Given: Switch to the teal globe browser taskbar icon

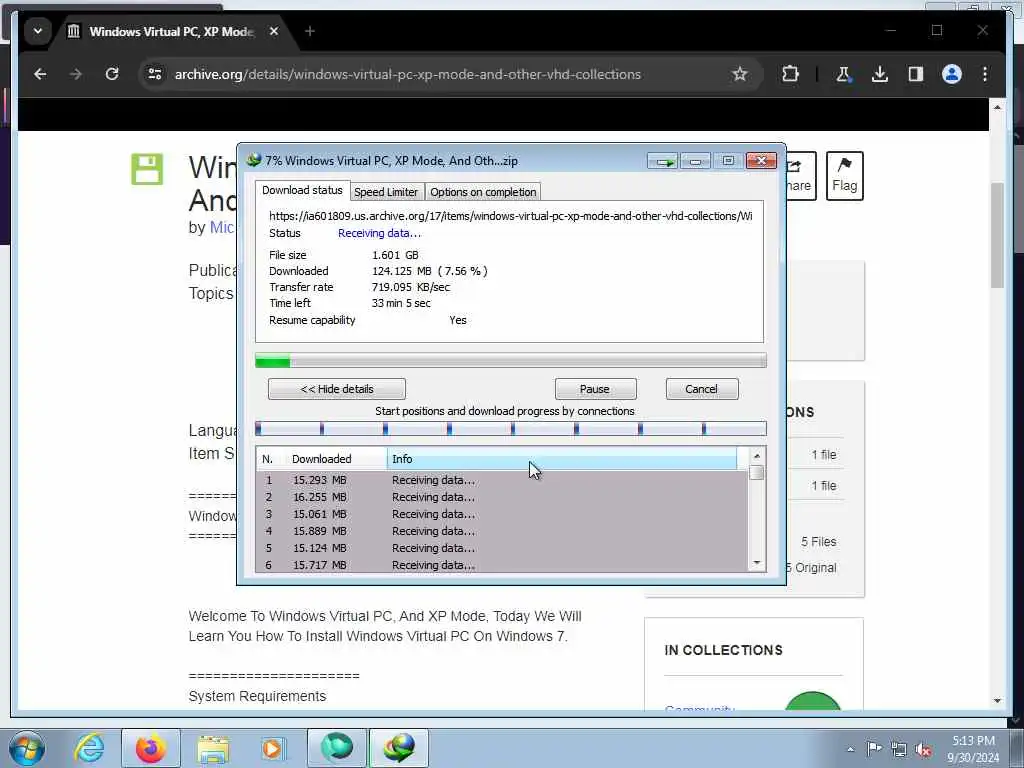Looking at the screenshot, I should tap(337, 748).
